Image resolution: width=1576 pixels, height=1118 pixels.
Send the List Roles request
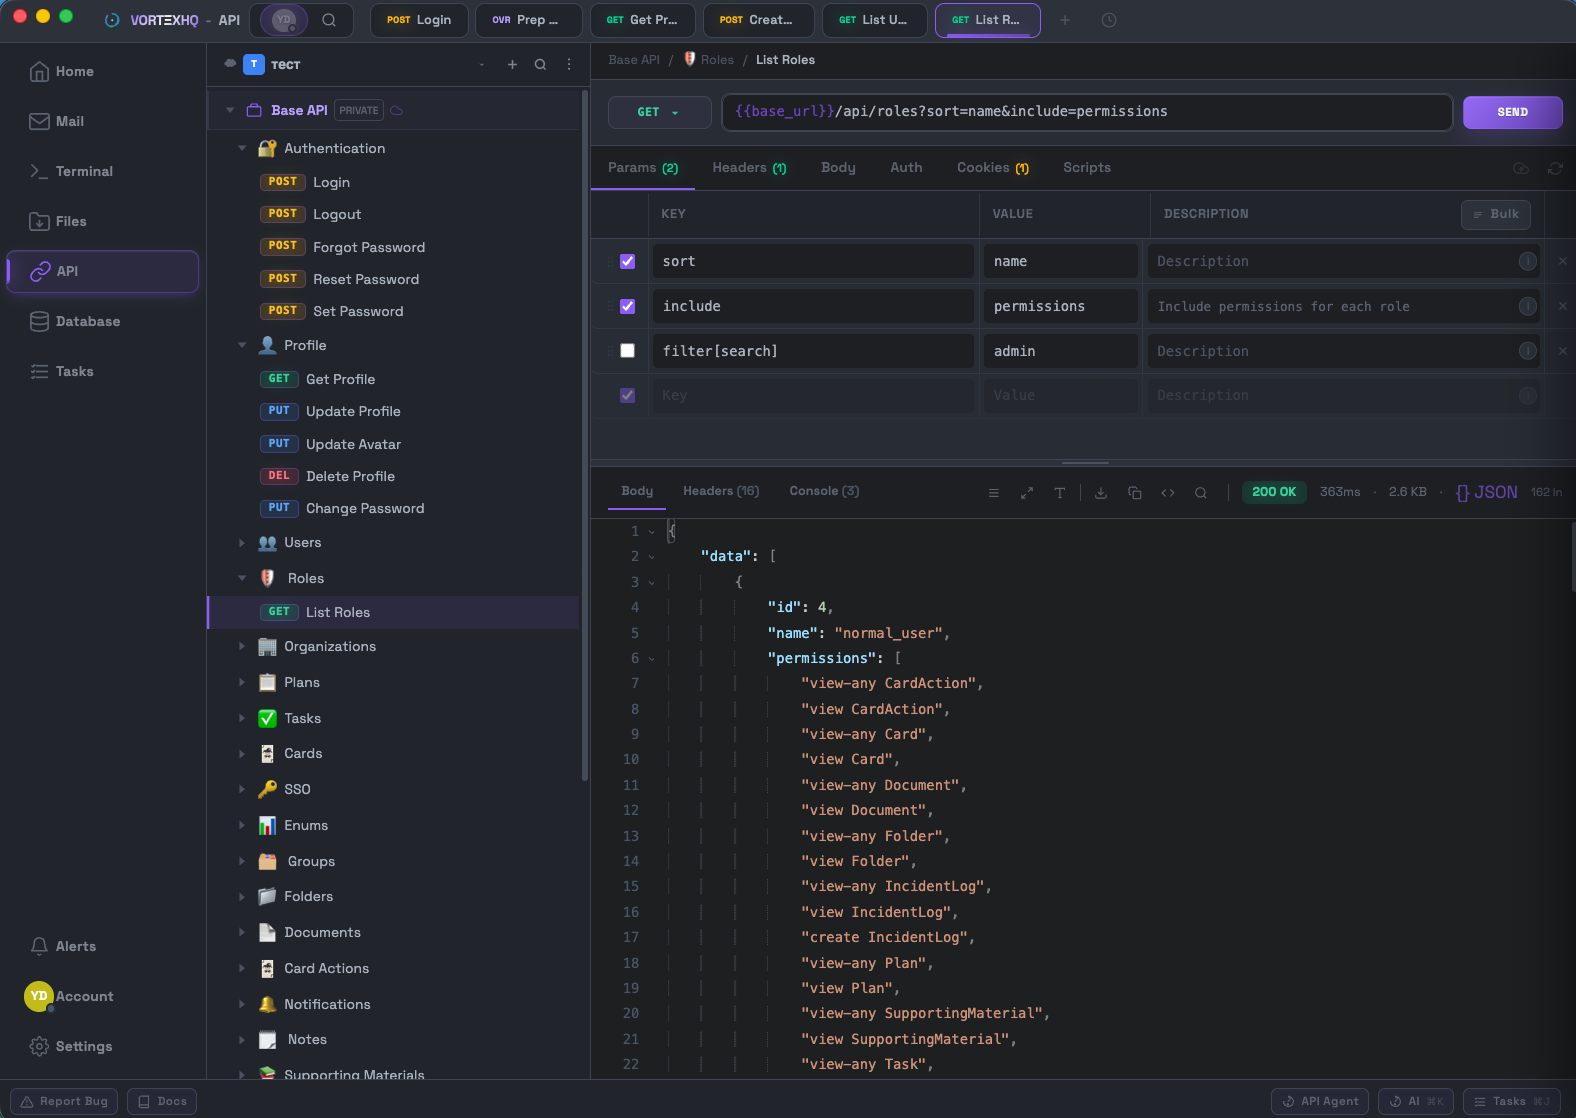[x=1512, y=112]
